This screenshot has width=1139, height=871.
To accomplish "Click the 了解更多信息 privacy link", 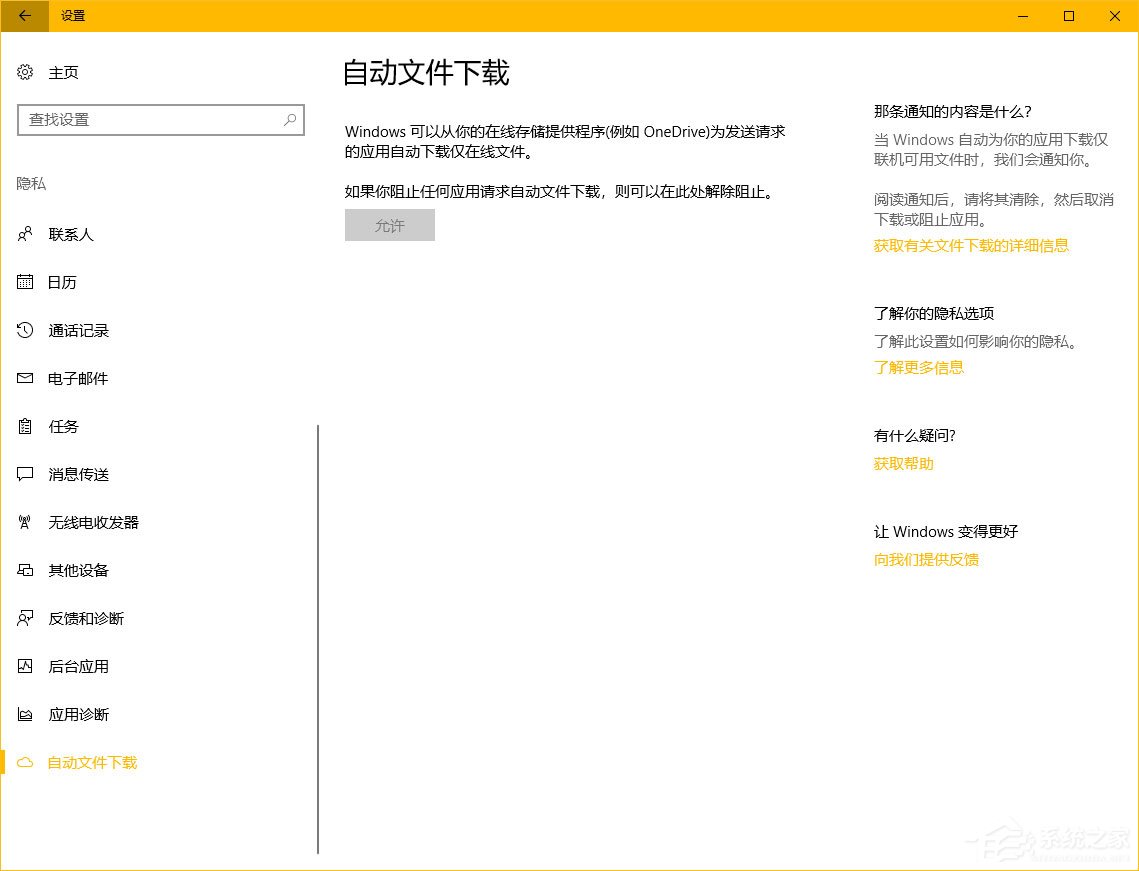I will click(x=918, y=367).
